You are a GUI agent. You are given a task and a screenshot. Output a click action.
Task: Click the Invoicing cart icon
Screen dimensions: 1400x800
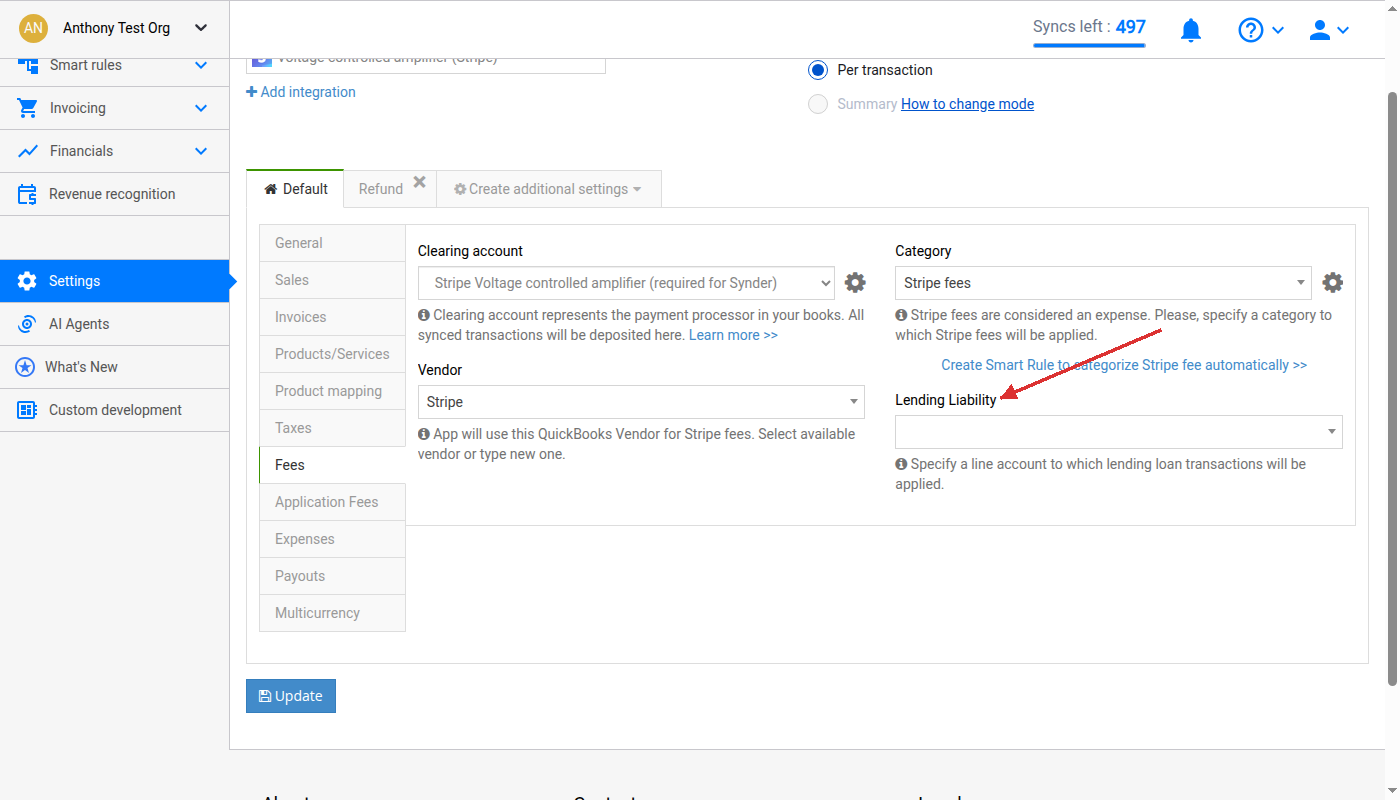[x=27, y=108]
